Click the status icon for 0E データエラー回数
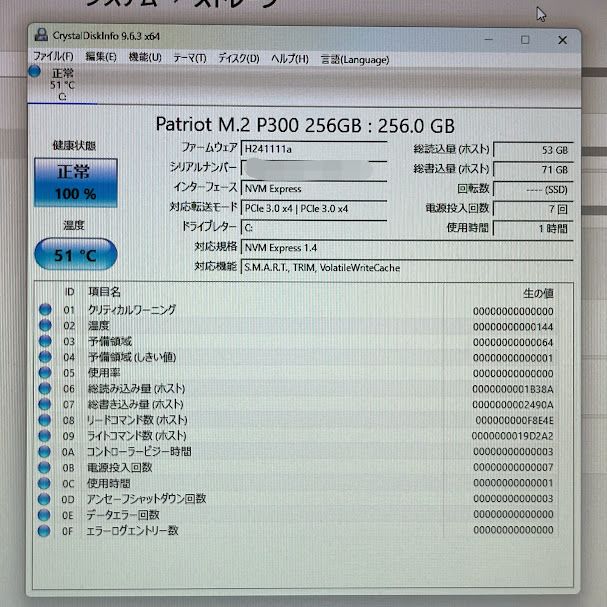This screenshot has width=607, height=607. pos(45,514)
